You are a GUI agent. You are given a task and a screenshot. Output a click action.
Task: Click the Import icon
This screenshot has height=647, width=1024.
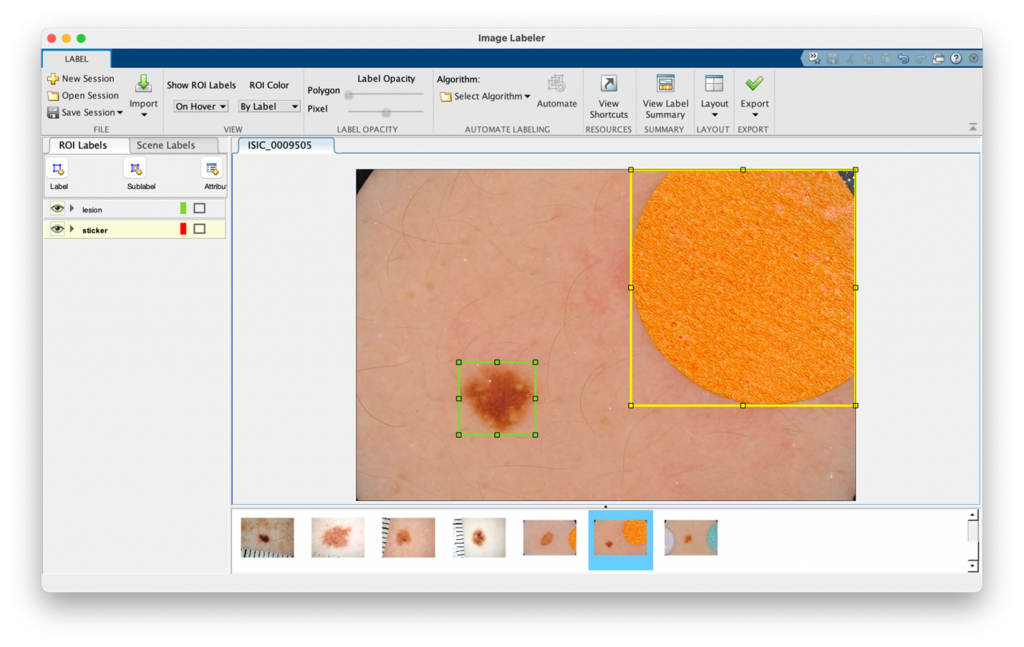click(x=143, y=84)
